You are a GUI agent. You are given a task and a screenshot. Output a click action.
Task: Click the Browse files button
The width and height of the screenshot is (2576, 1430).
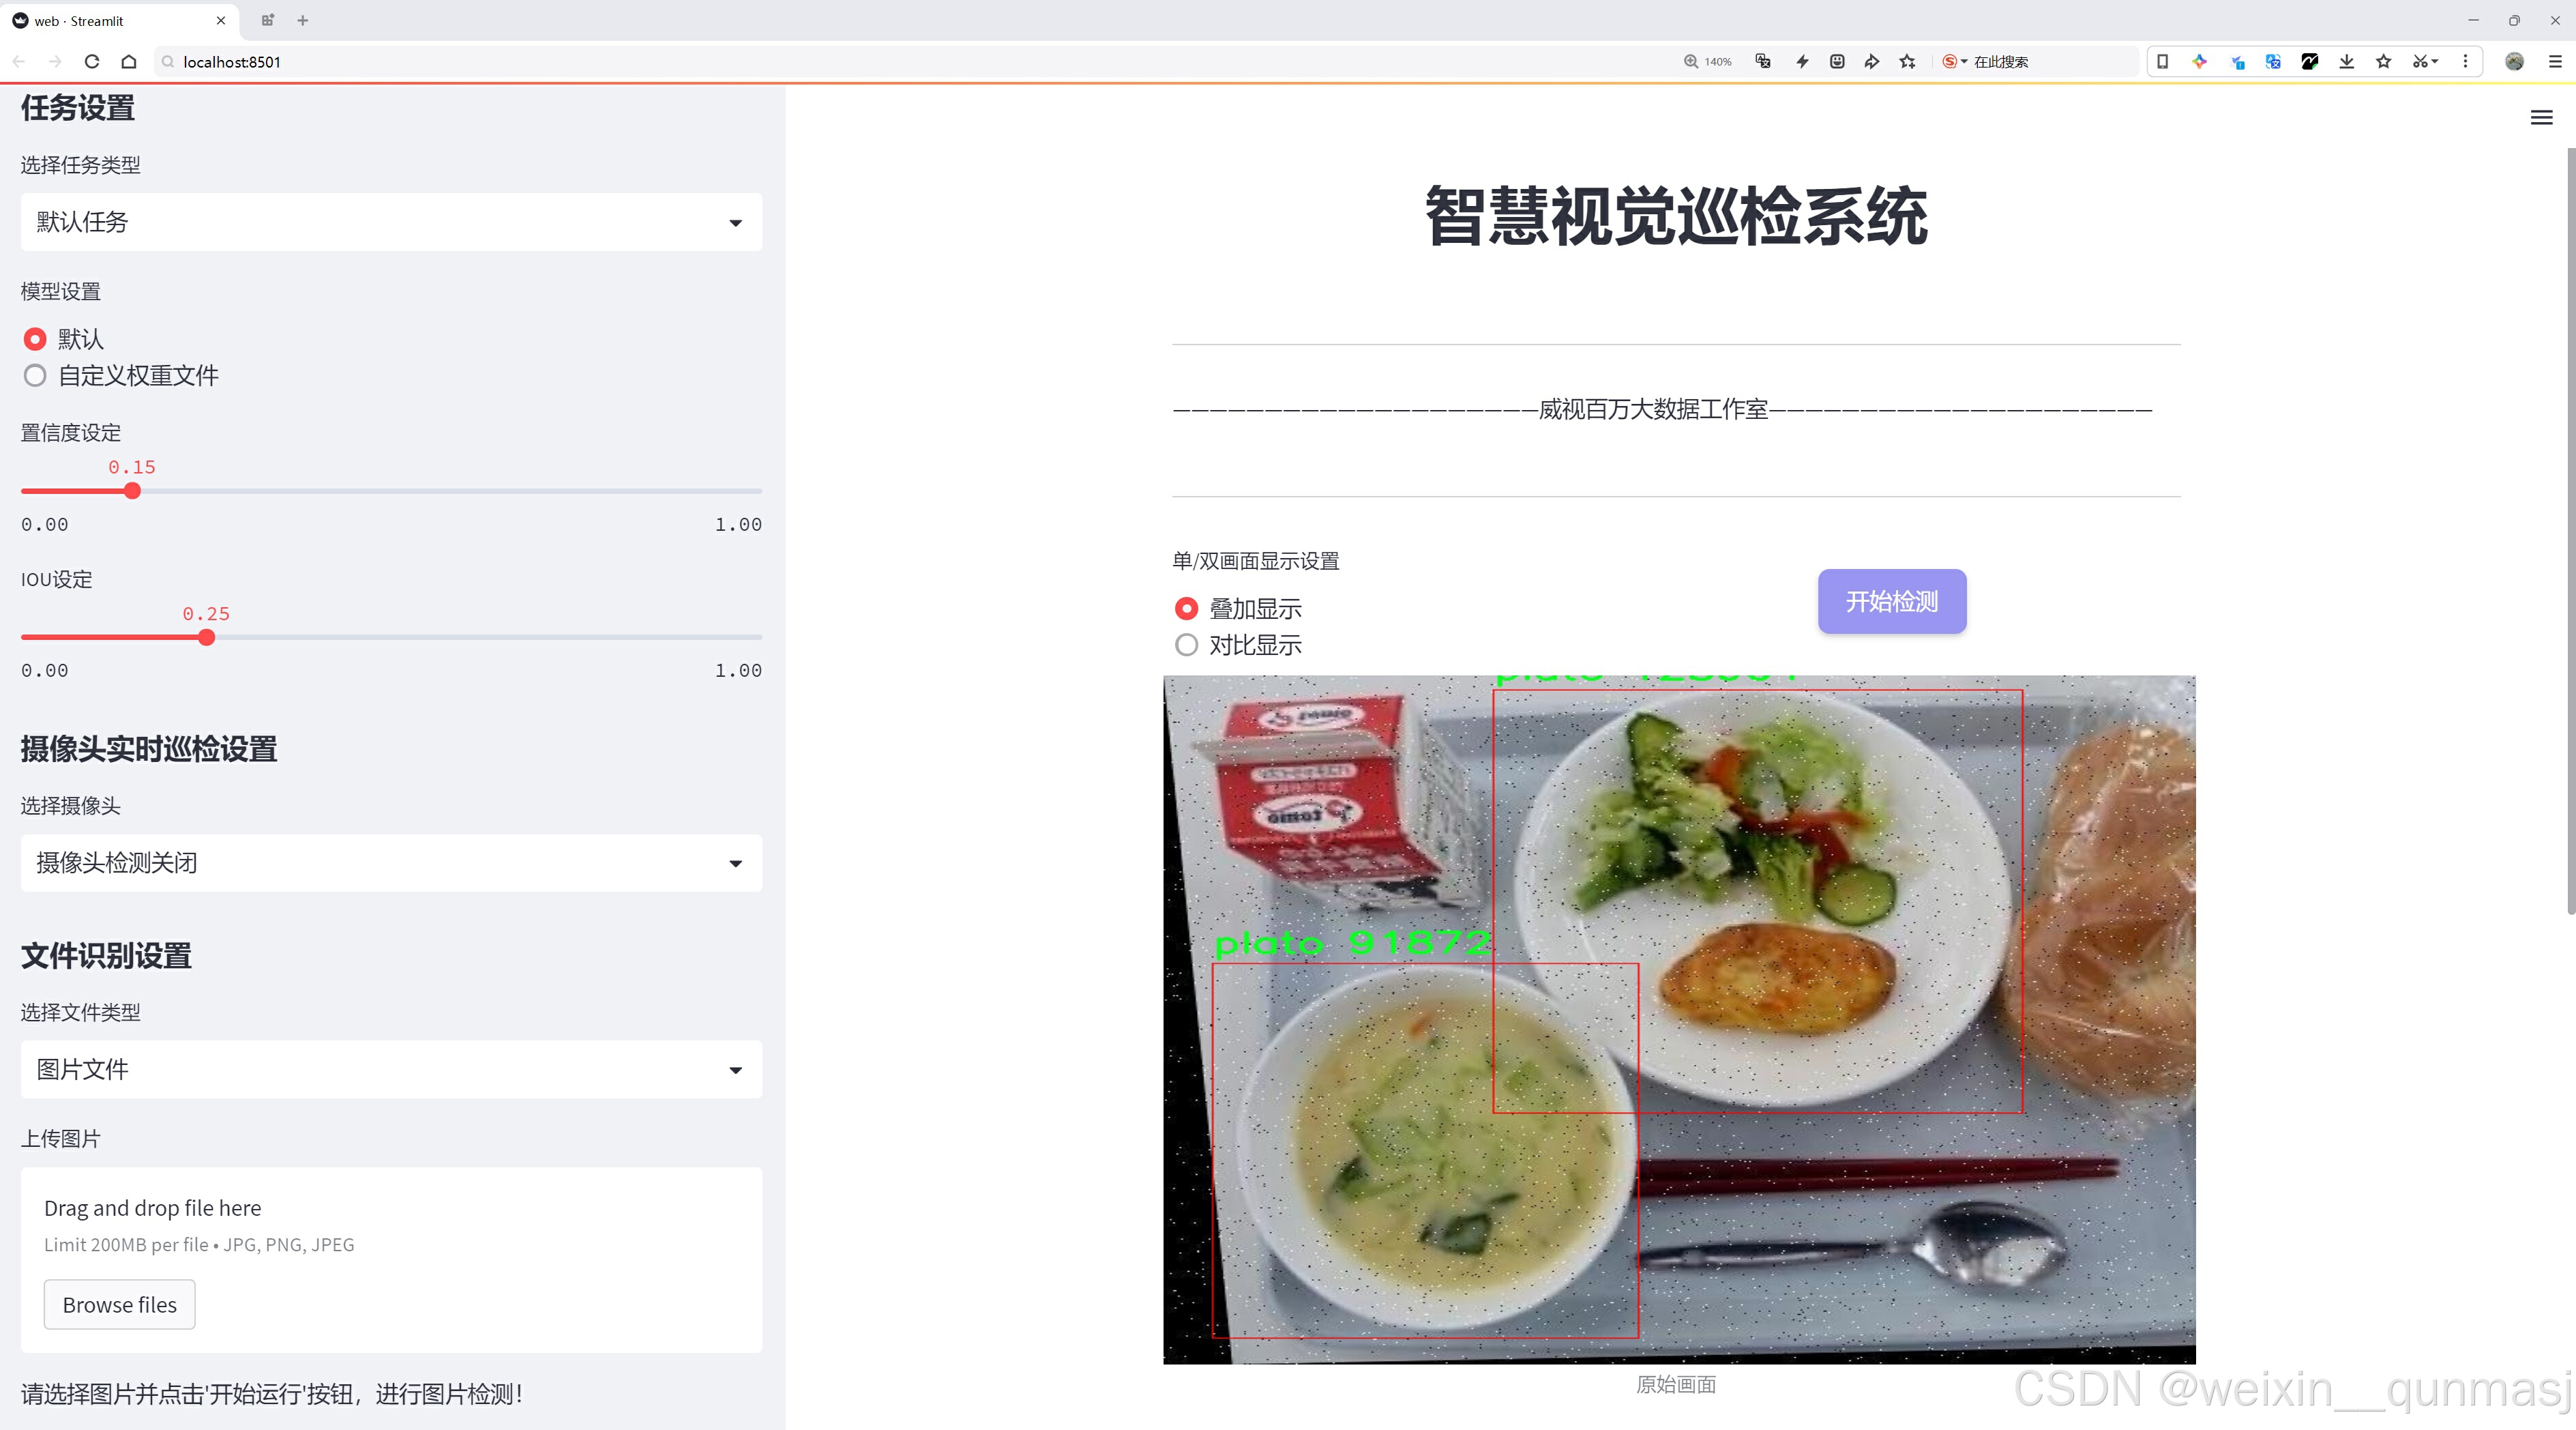pyautogui.click(x=119, y=1305)
